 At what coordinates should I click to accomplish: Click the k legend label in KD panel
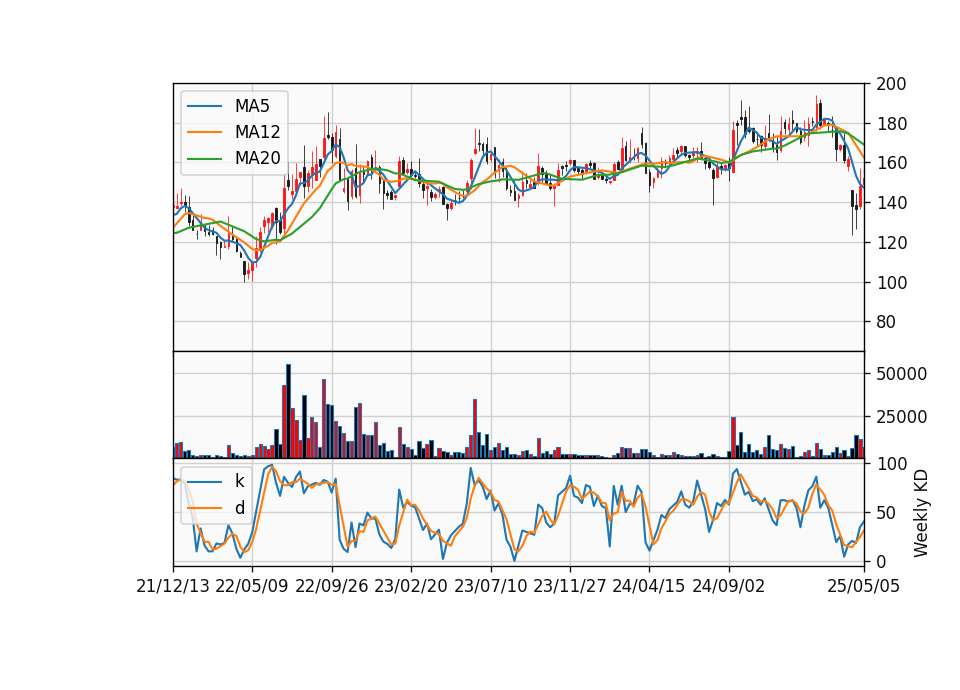pyautogui.click(x=239, y=481)
